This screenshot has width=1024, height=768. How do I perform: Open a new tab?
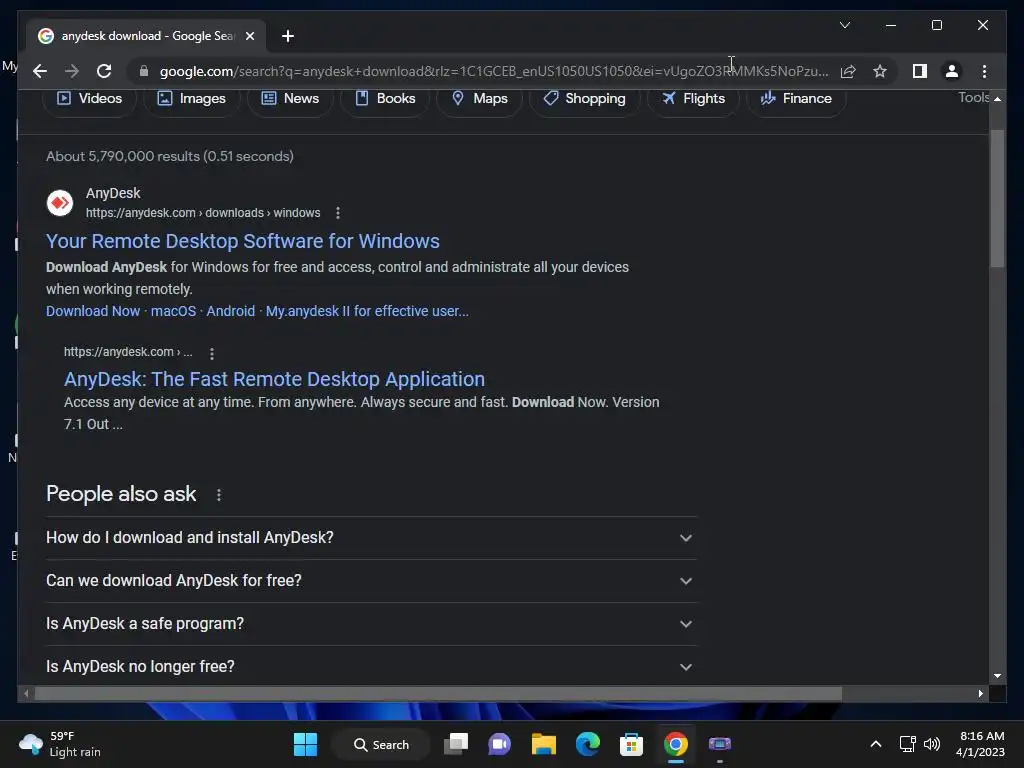(x=288, y=36)
